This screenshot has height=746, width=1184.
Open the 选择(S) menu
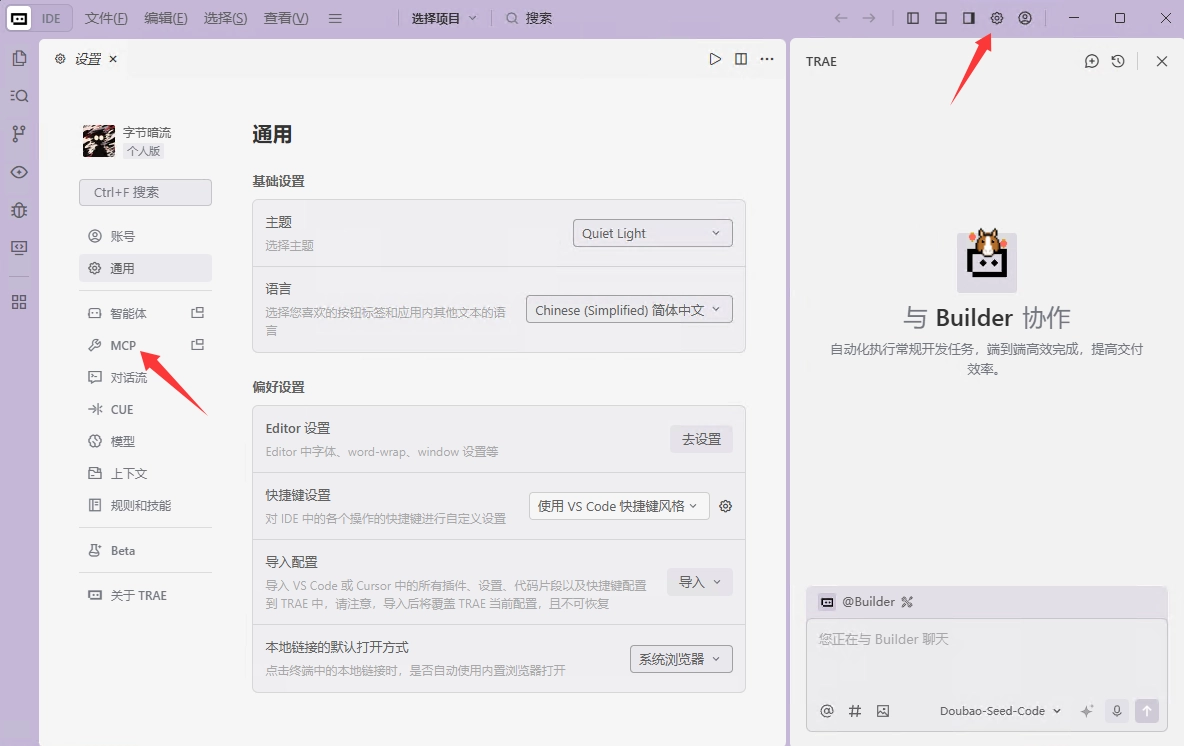(x=225, y=18)
